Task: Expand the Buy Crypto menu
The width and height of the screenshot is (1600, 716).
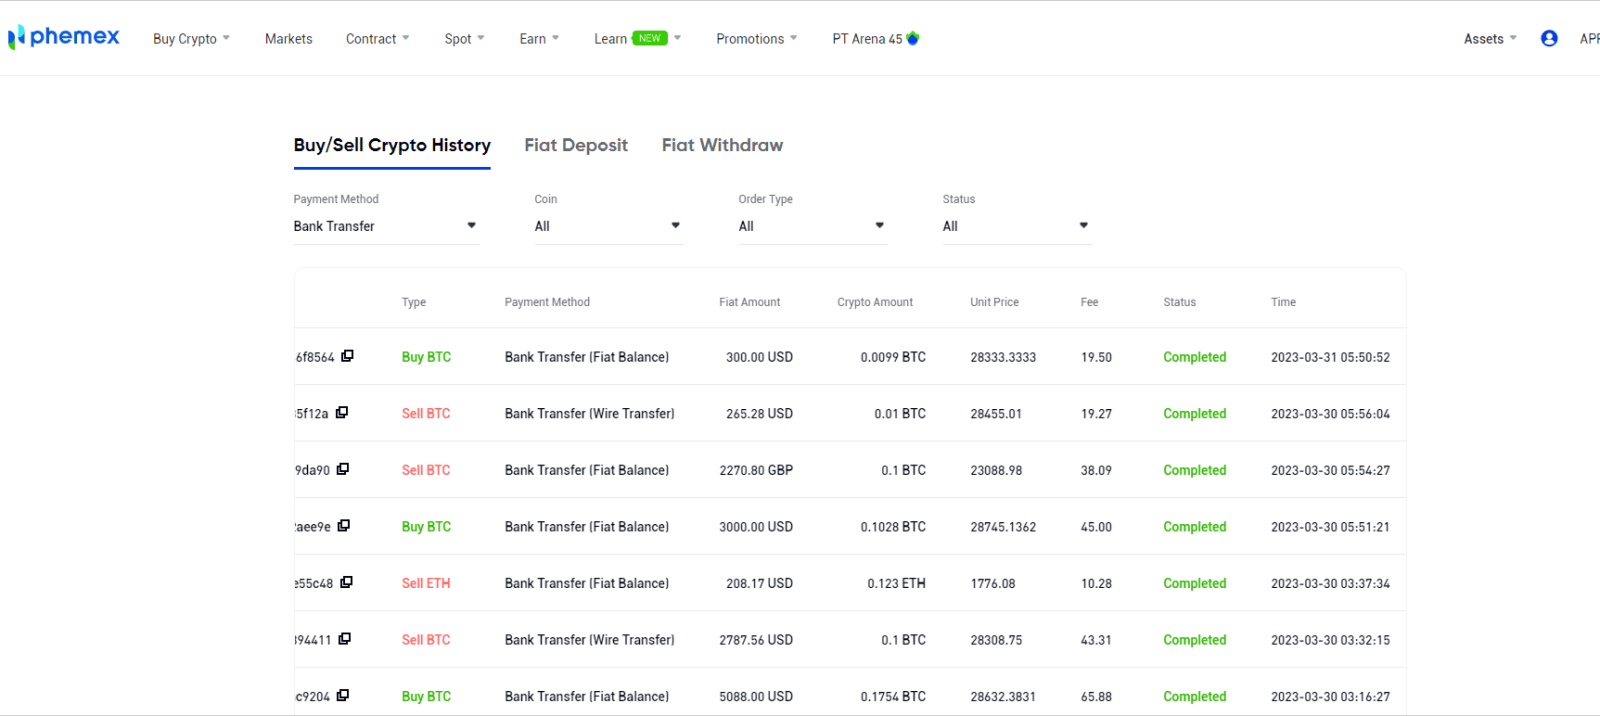Action: (x=191, y=39)
